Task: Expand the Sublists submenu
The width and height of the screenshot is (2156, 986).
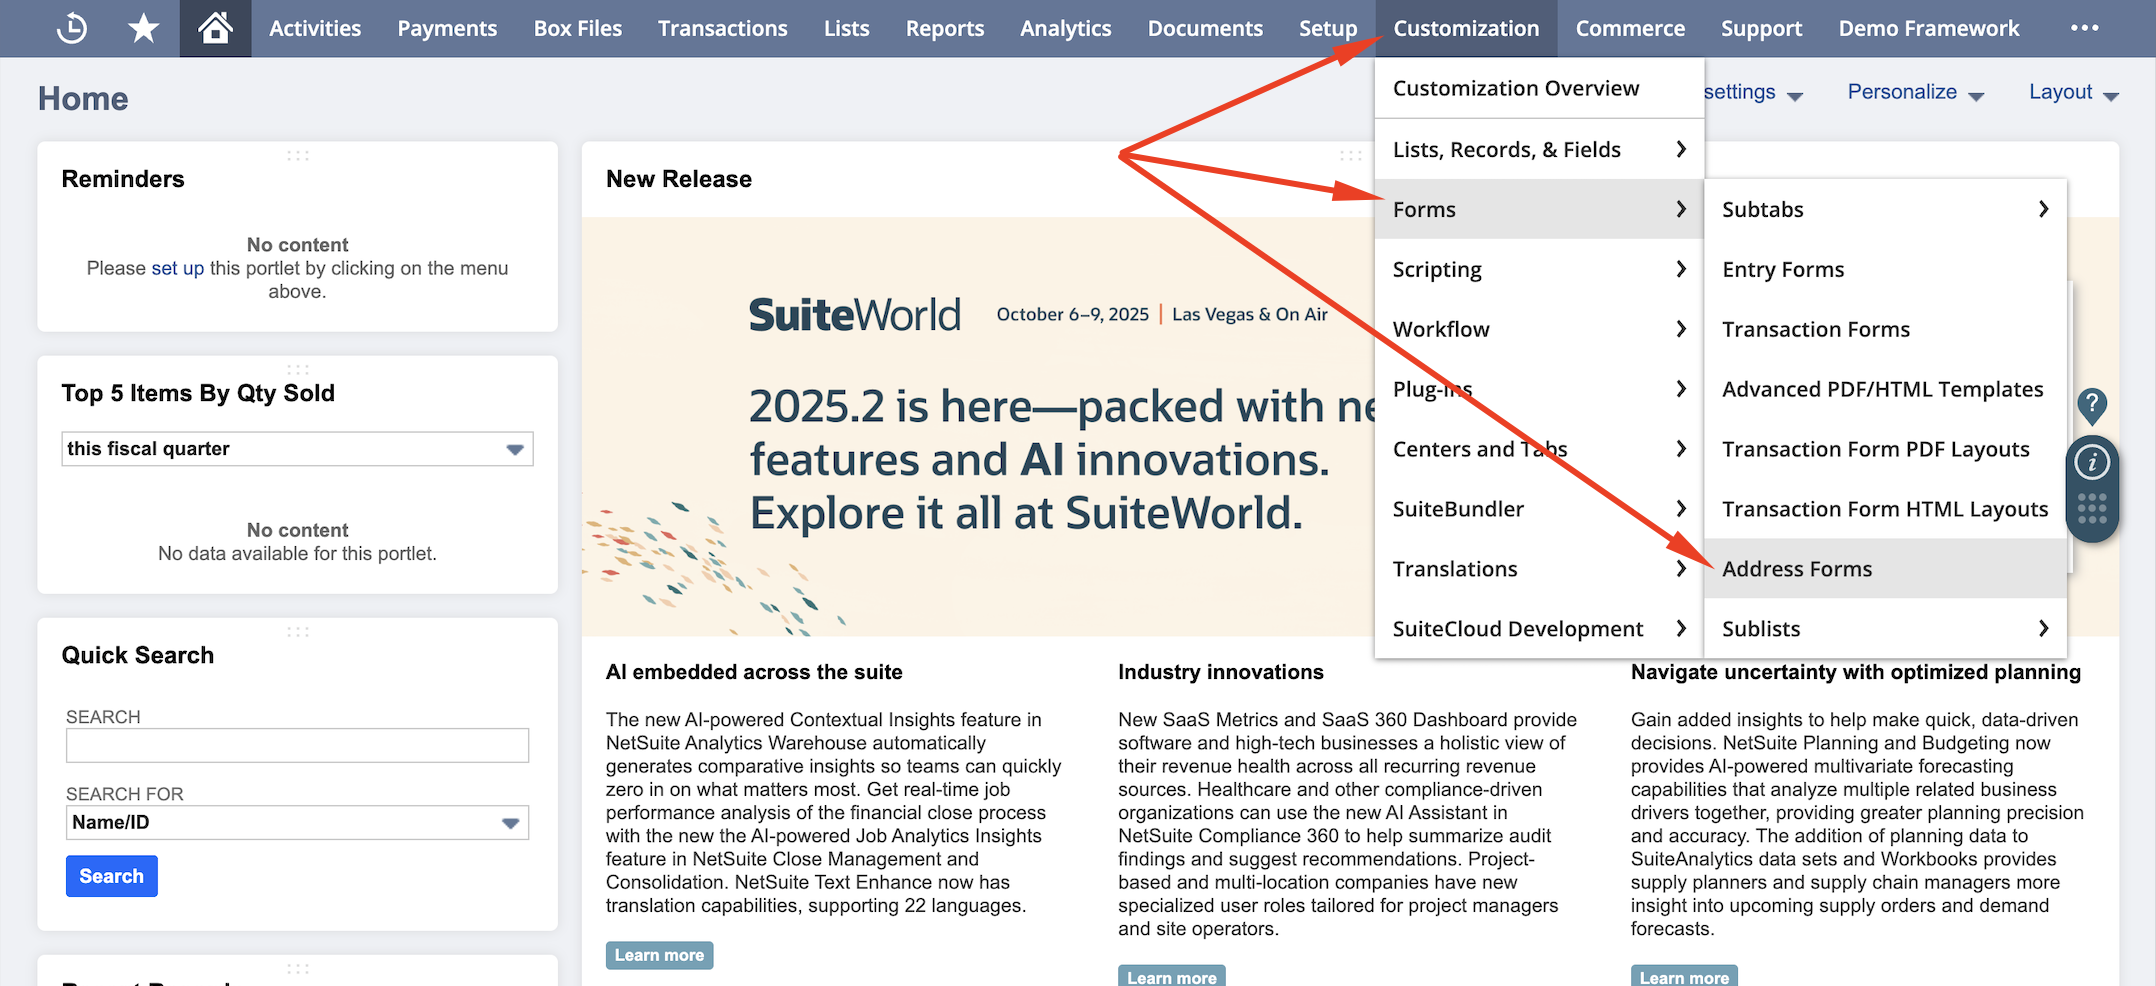Action: tap(1885, 629)
